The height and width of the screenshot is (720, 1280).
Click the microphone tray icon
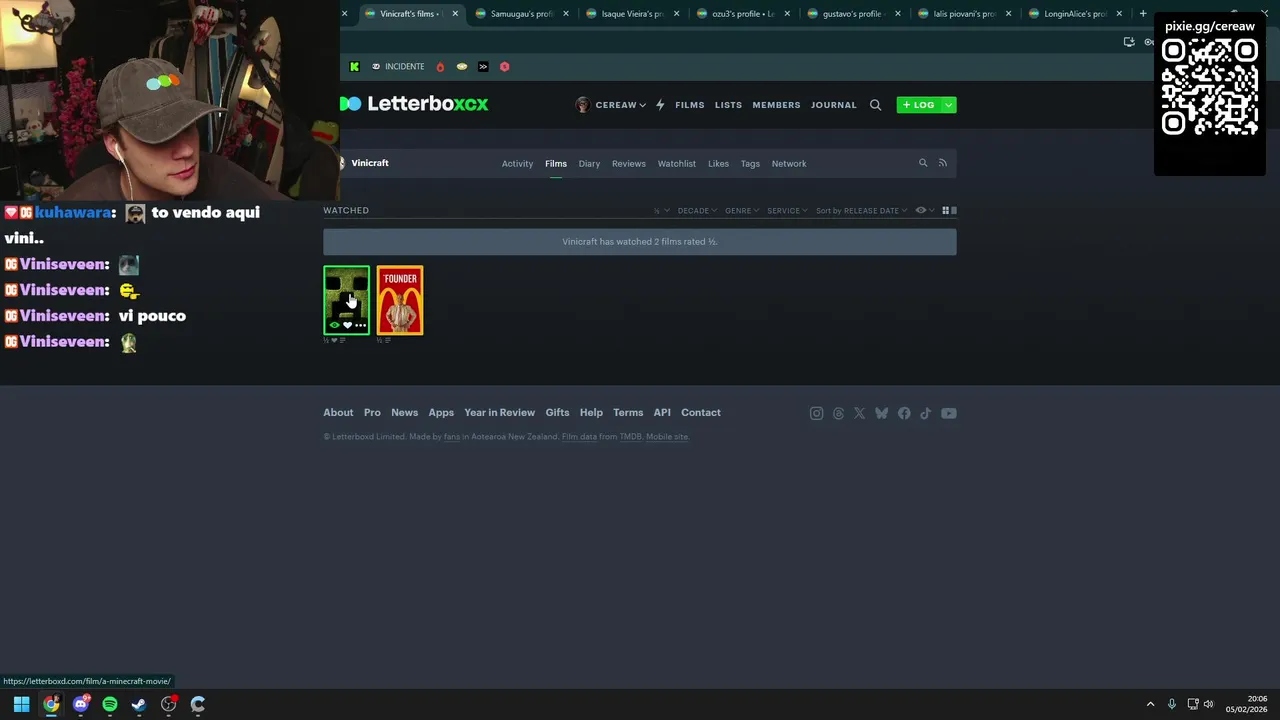tap(1172, 704)
